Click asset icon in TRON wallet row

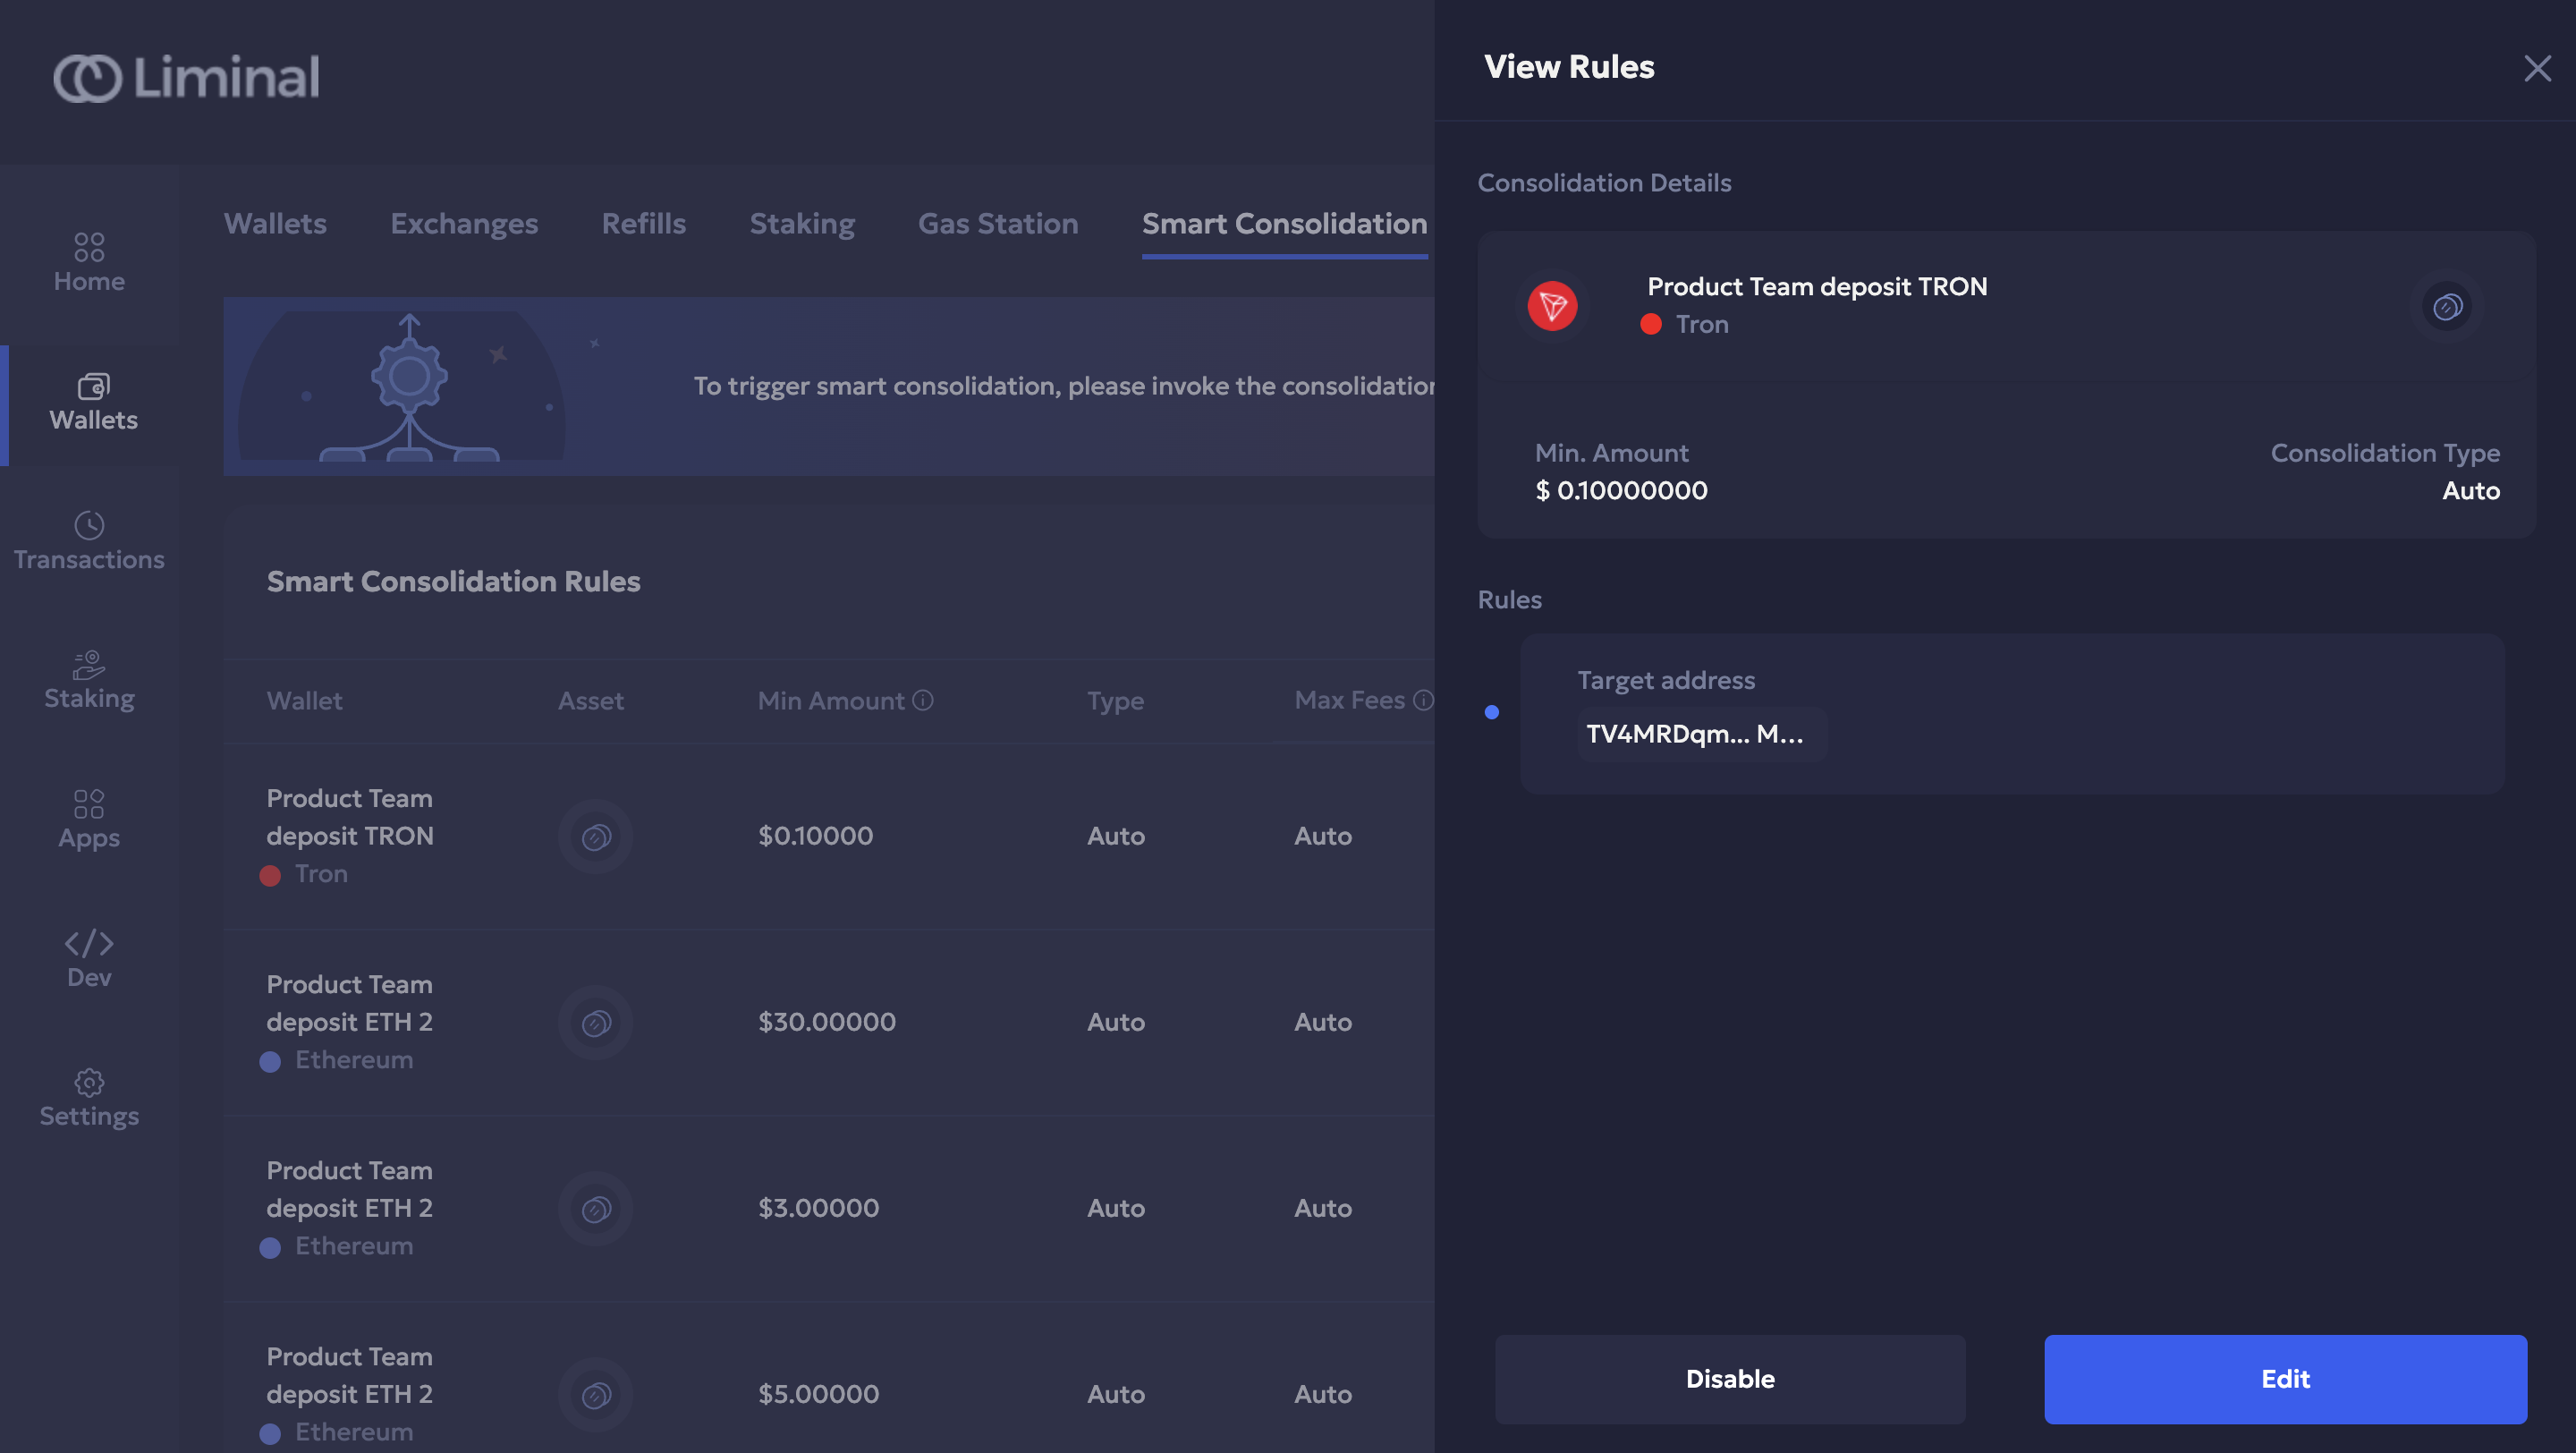click(x=596, y=836)
